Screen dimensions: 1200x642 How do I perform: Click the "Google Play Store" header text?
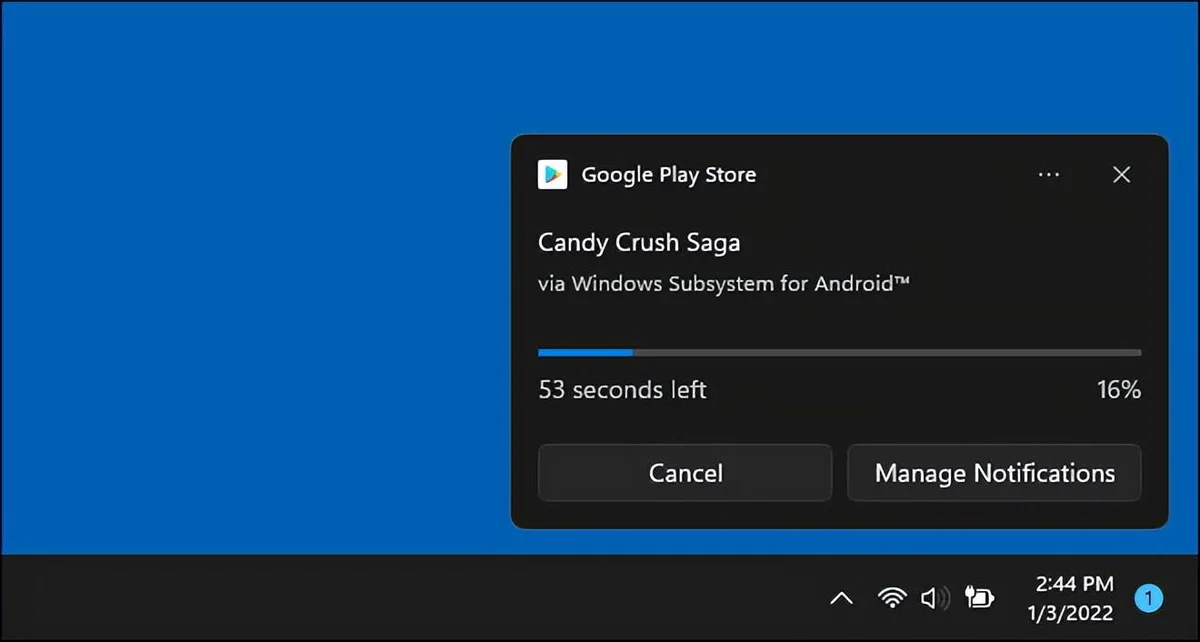(x=669, y=175)
